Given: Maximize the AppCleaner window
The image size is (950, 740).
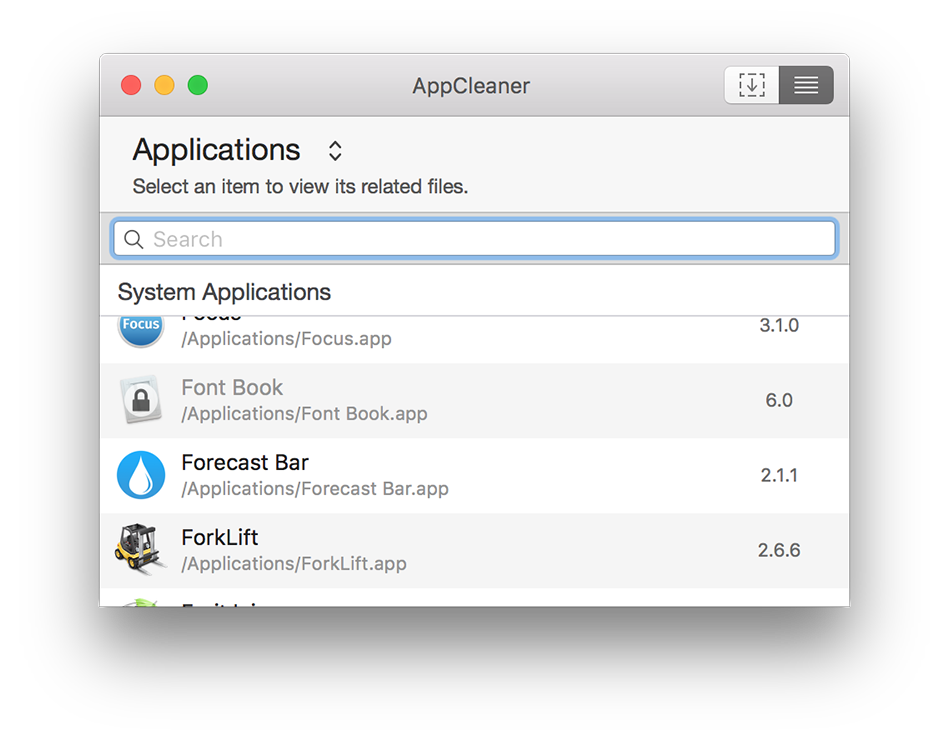Looking at the screenshot, I should pos(198,85).
